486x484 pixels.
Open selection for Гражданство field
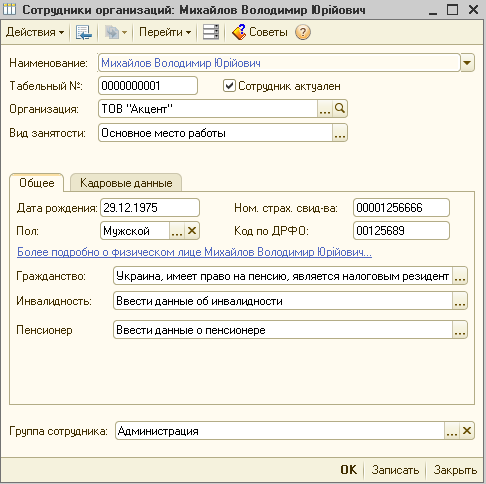tap(460, 276)
